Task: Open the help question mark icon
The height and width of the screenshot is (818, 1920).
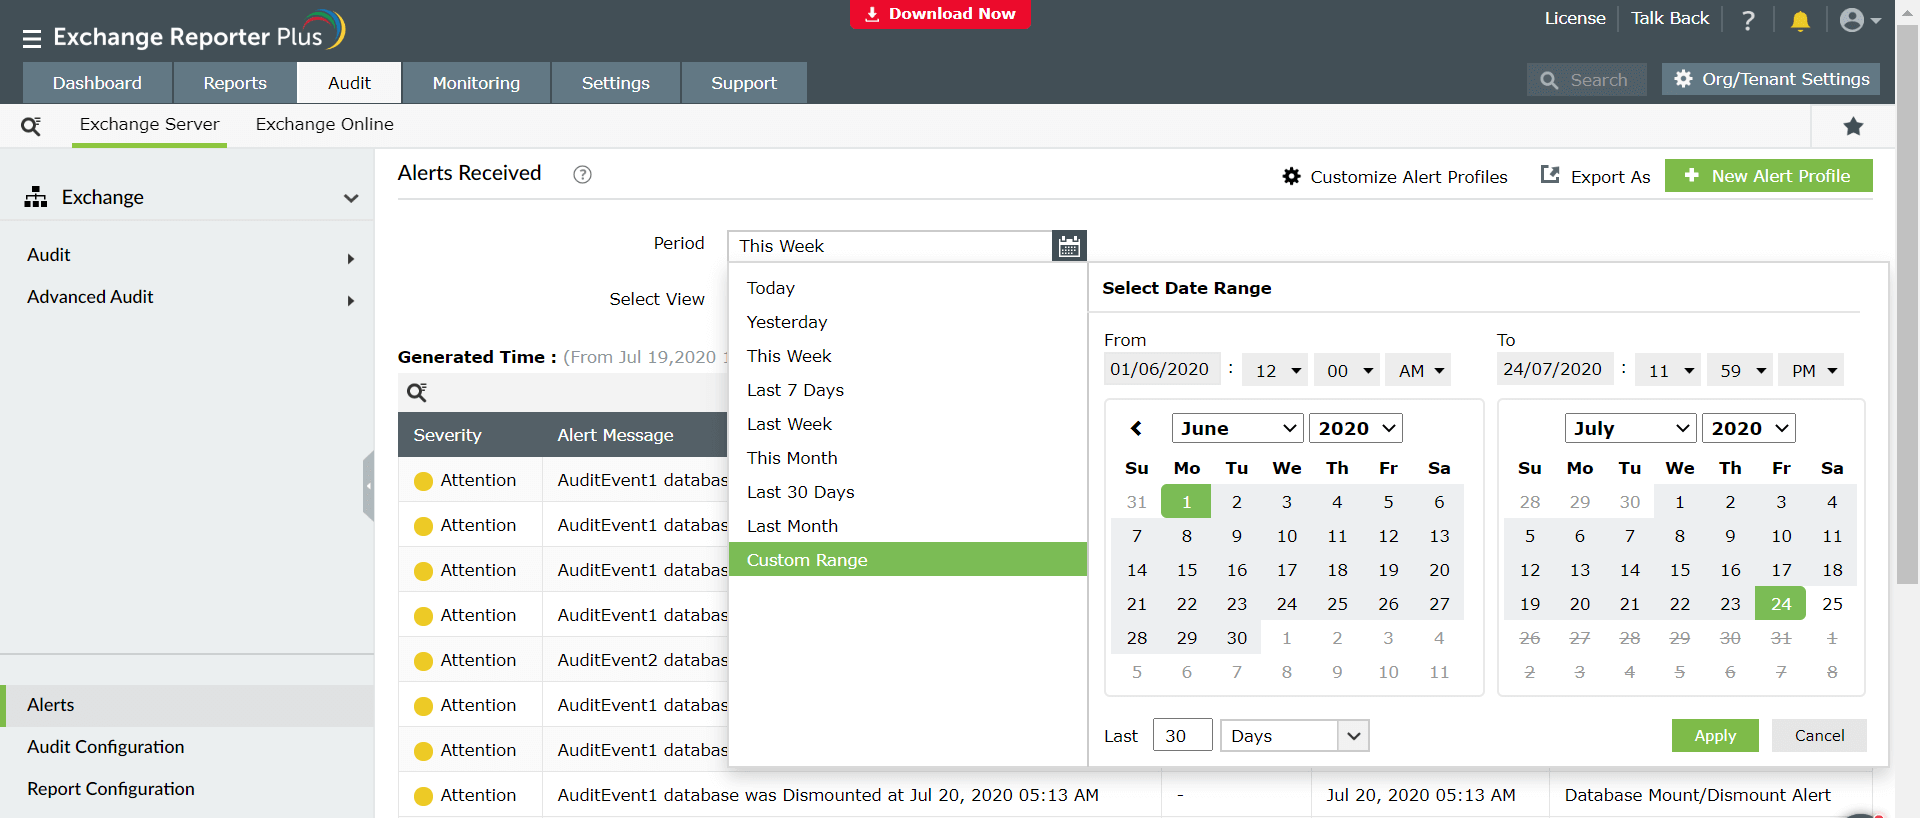Action: [1748, 20]
